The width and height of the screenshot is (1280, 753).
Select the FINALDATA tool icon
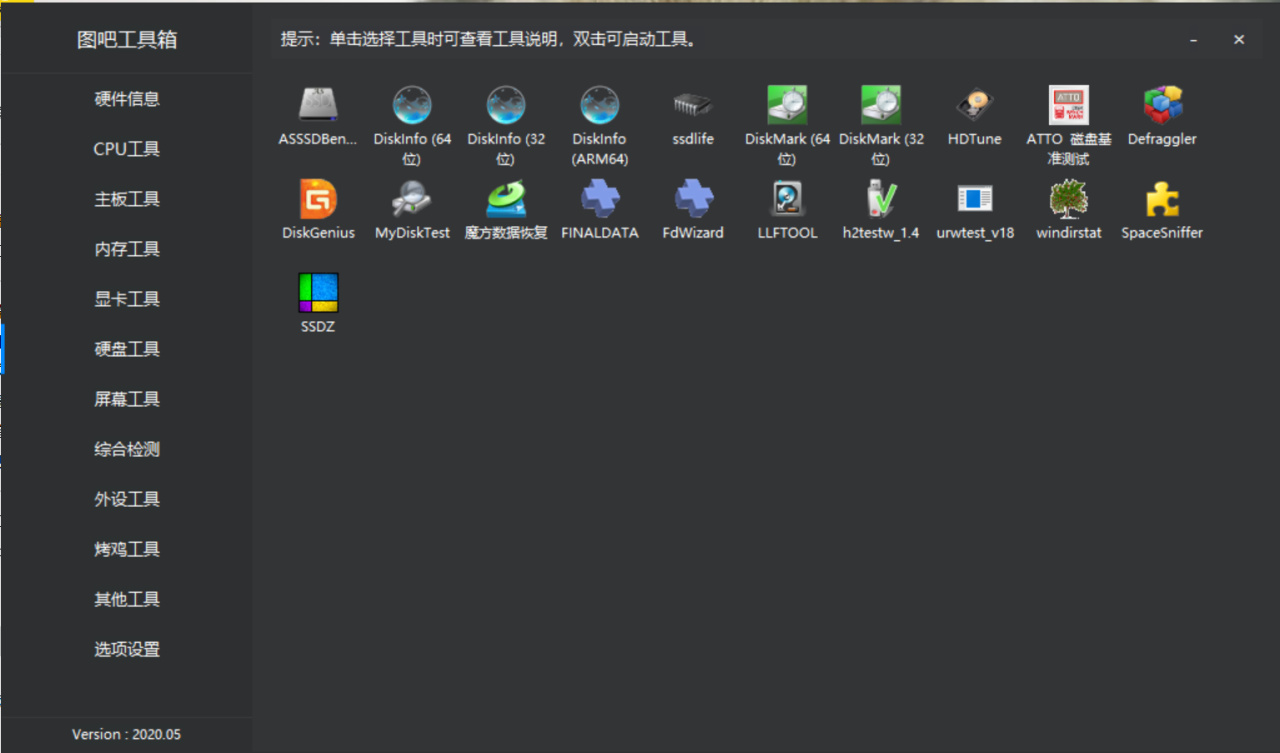600,199
